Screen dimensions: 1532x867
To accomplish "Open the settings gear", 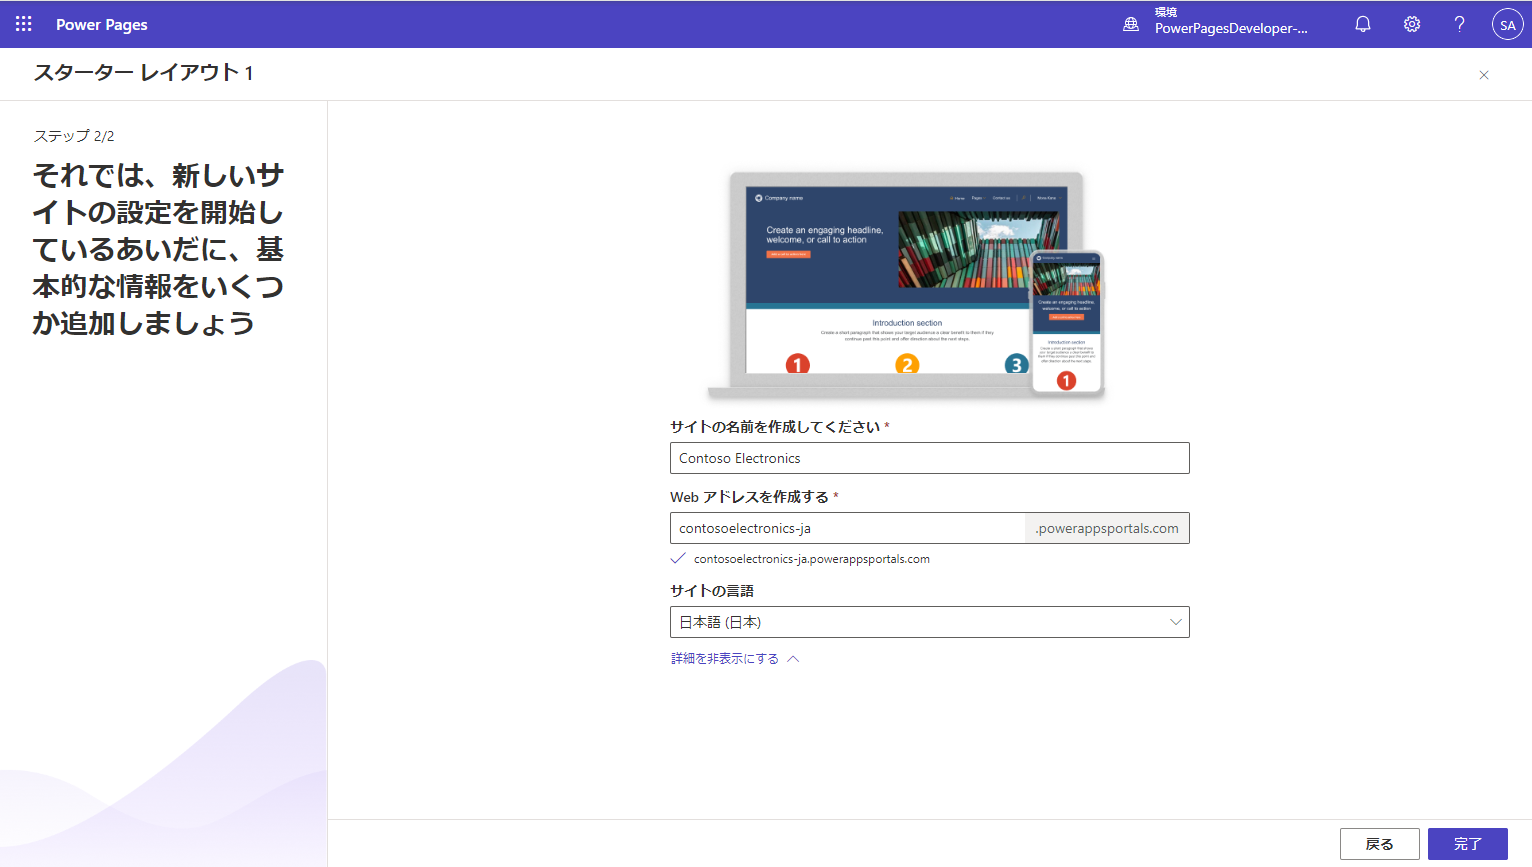I will 1411,24.
